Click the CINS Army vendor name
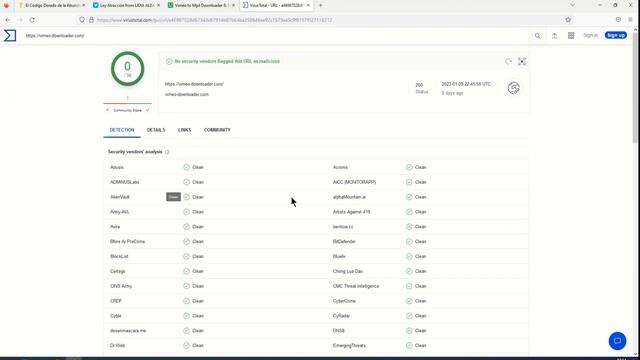The height and width of the screenshot is (360, 640). point(121,286)
